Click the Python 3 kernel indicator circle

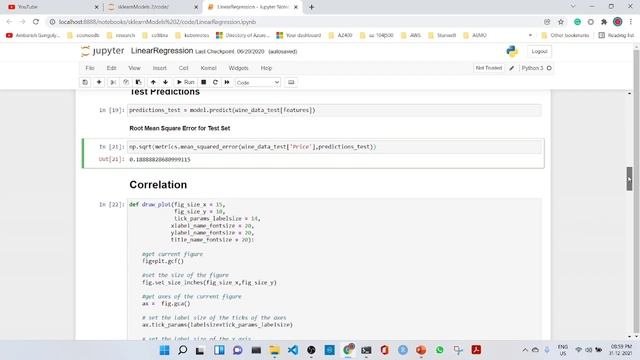pos(549,68)
